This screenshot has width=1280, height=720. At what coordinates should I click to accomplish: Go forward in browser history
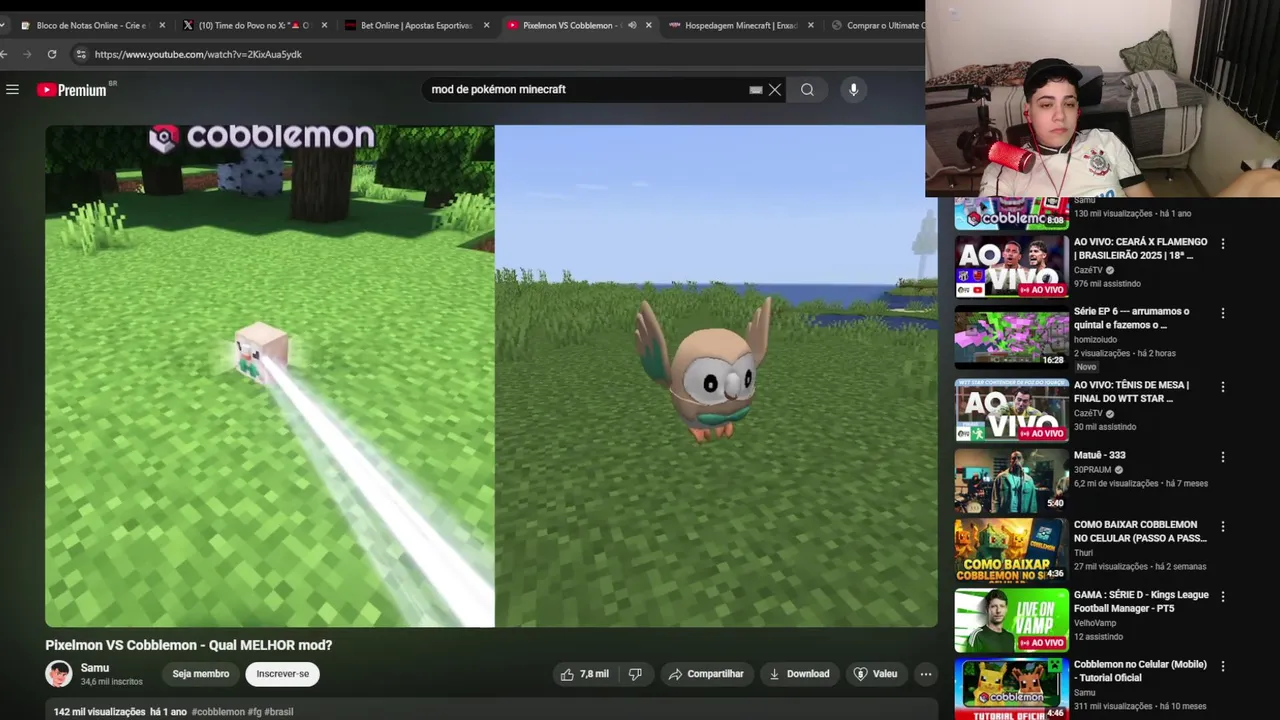(x=27, y=54)
